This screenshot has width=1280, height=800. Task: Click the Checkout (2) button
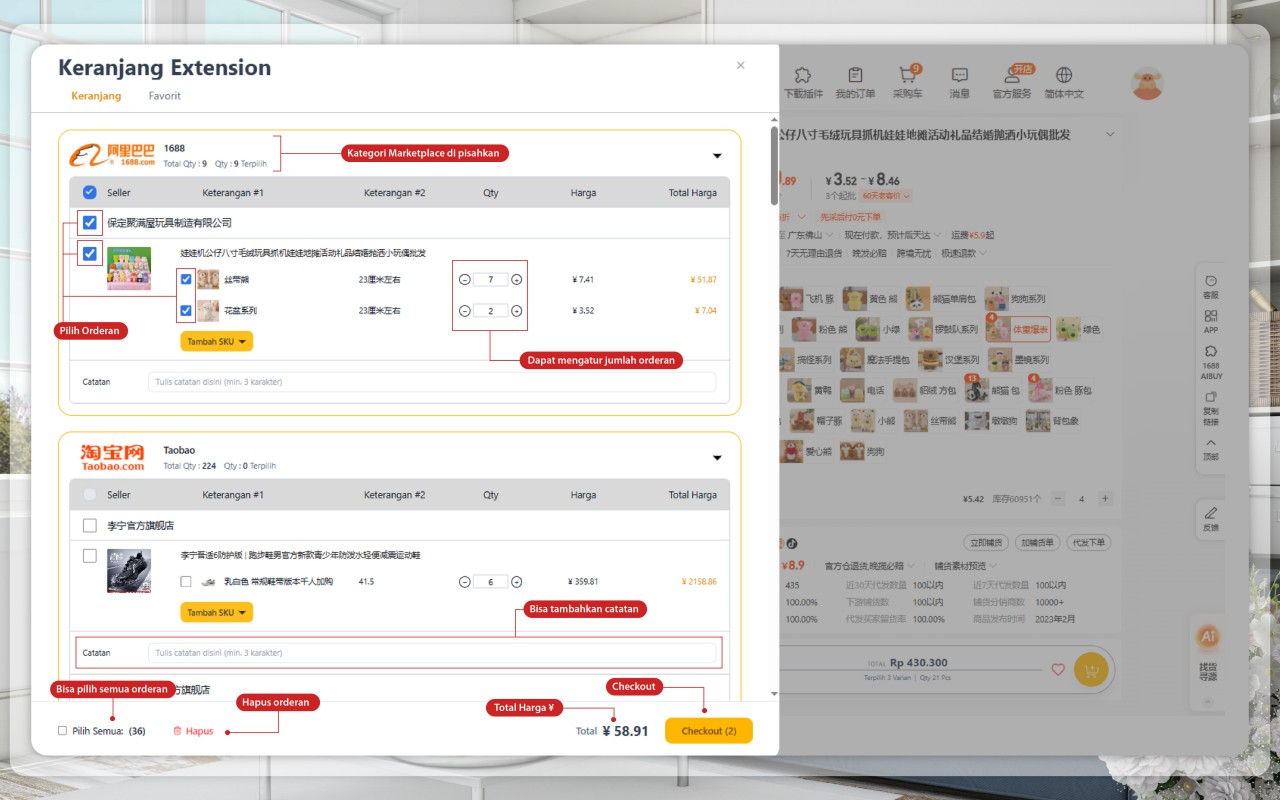click(709, 731)
